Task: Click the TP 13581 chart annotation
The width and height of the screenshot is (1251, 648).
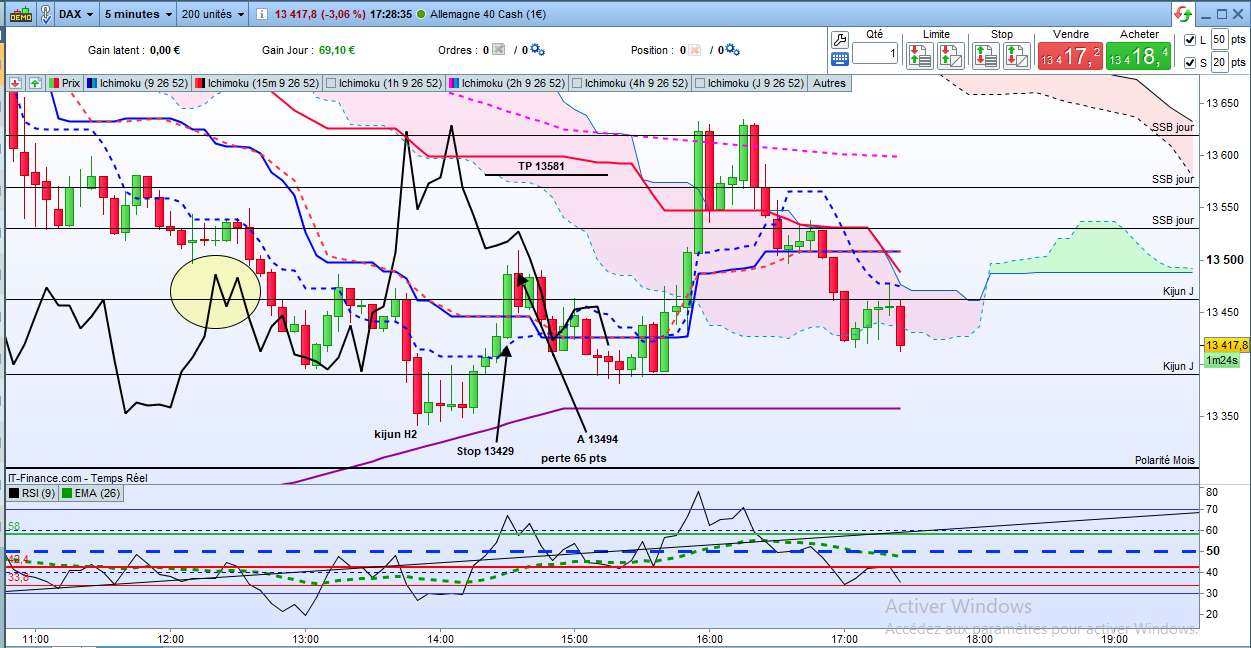Action: pos(541,166)
